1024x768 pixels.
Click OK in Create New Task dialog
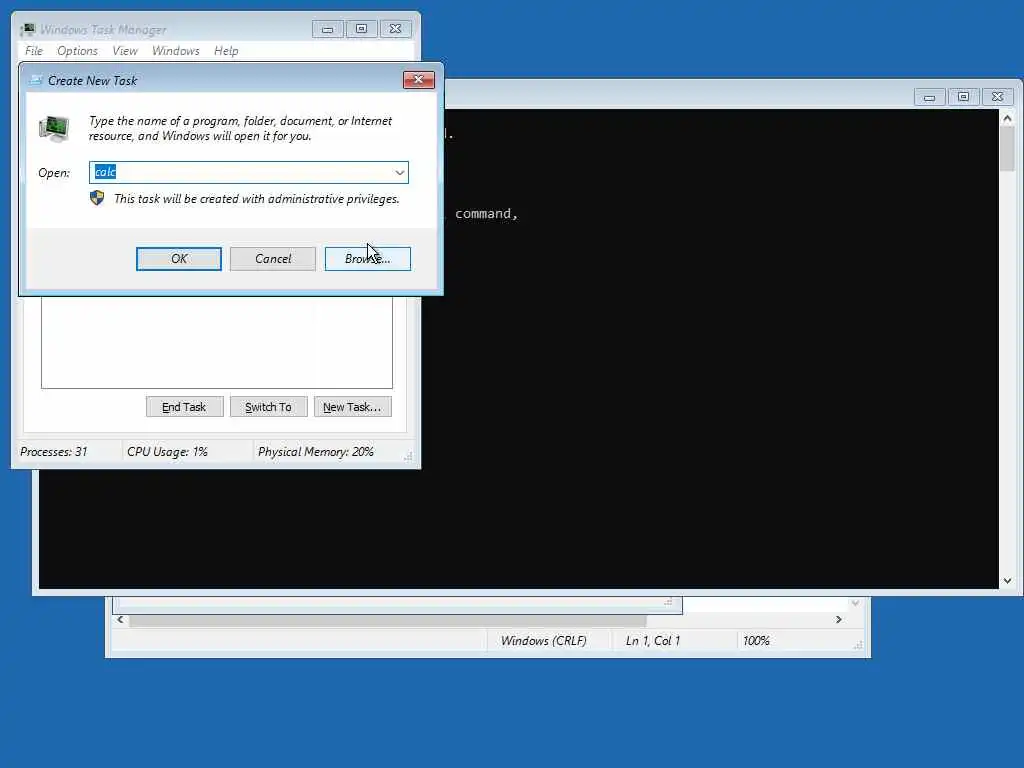point(178,259)
